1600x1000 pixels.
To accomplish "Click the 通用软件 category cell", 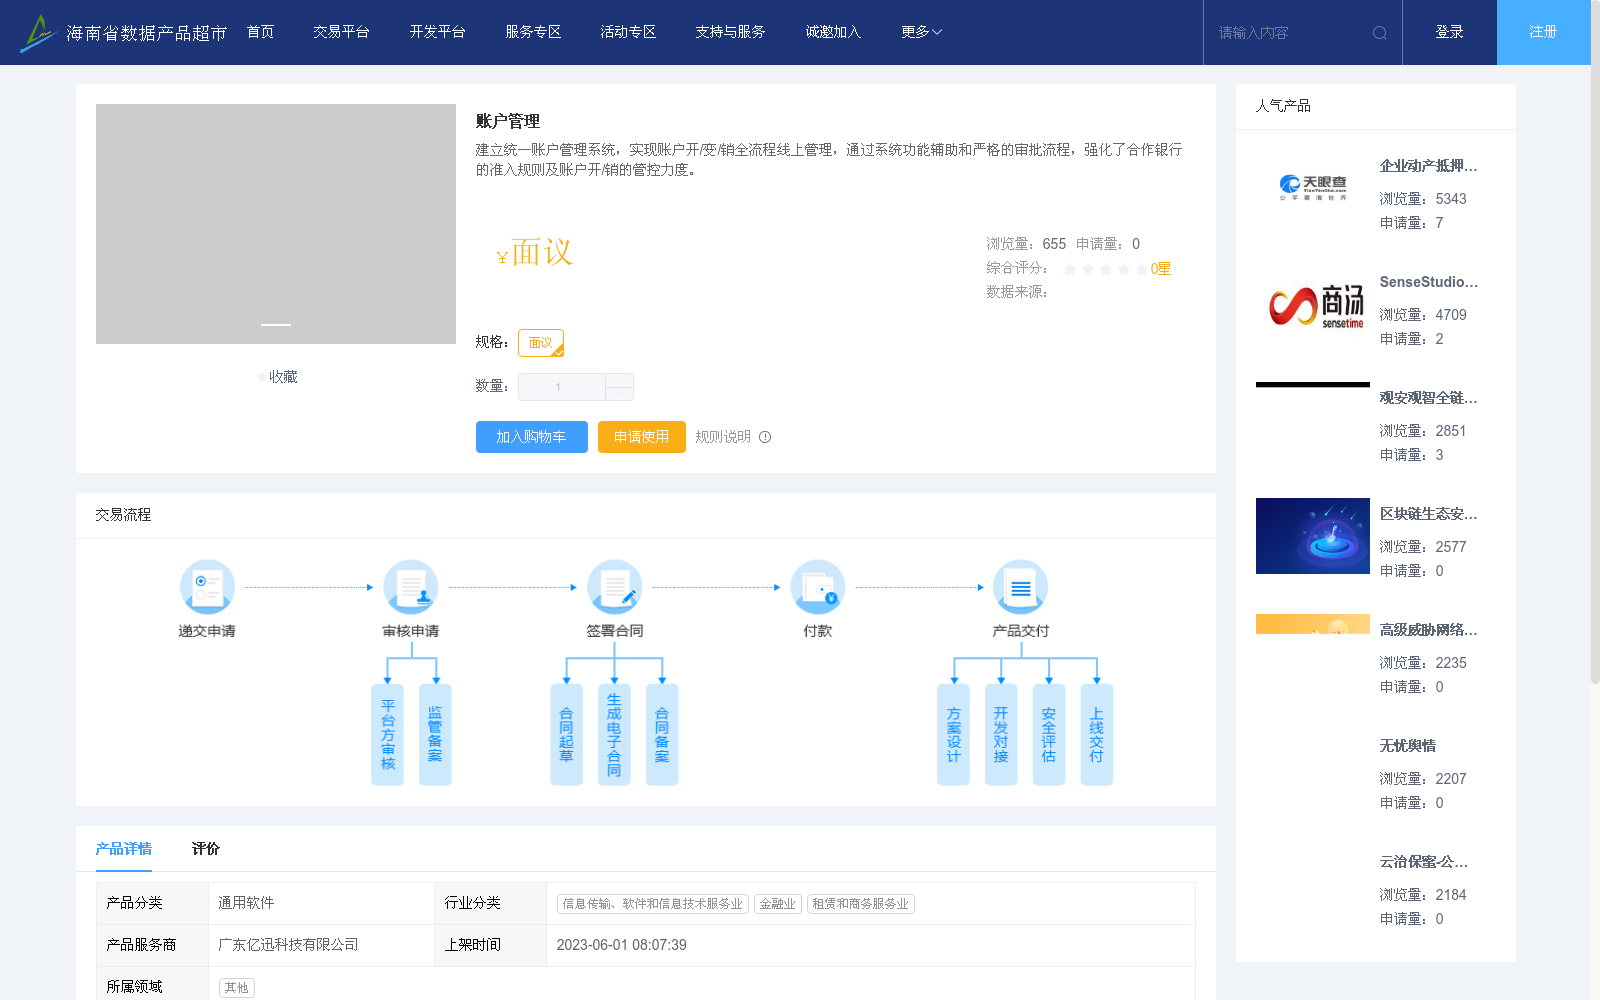I will tap(321, 903).
